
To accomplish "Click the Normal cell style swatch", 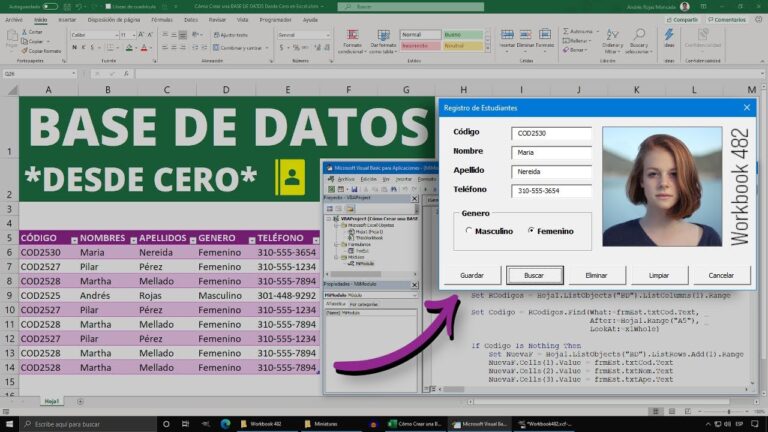I will 420,35.
